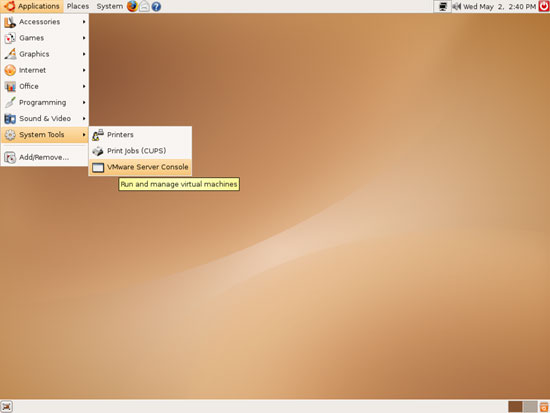Viewport: 550px width, 413px height.
Task: Click the date and time clock
Action: (499, 6)
